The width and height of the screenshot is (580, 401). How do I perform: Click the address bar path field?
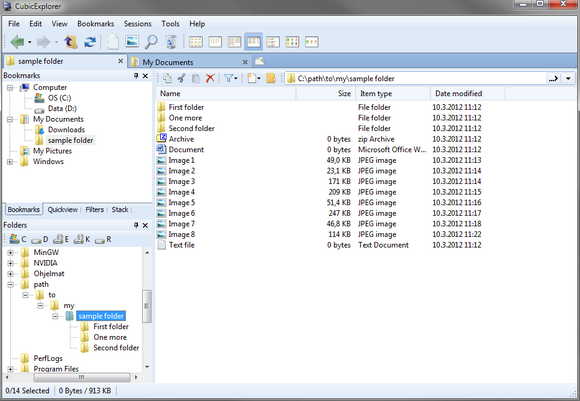(x=416, y=78)
